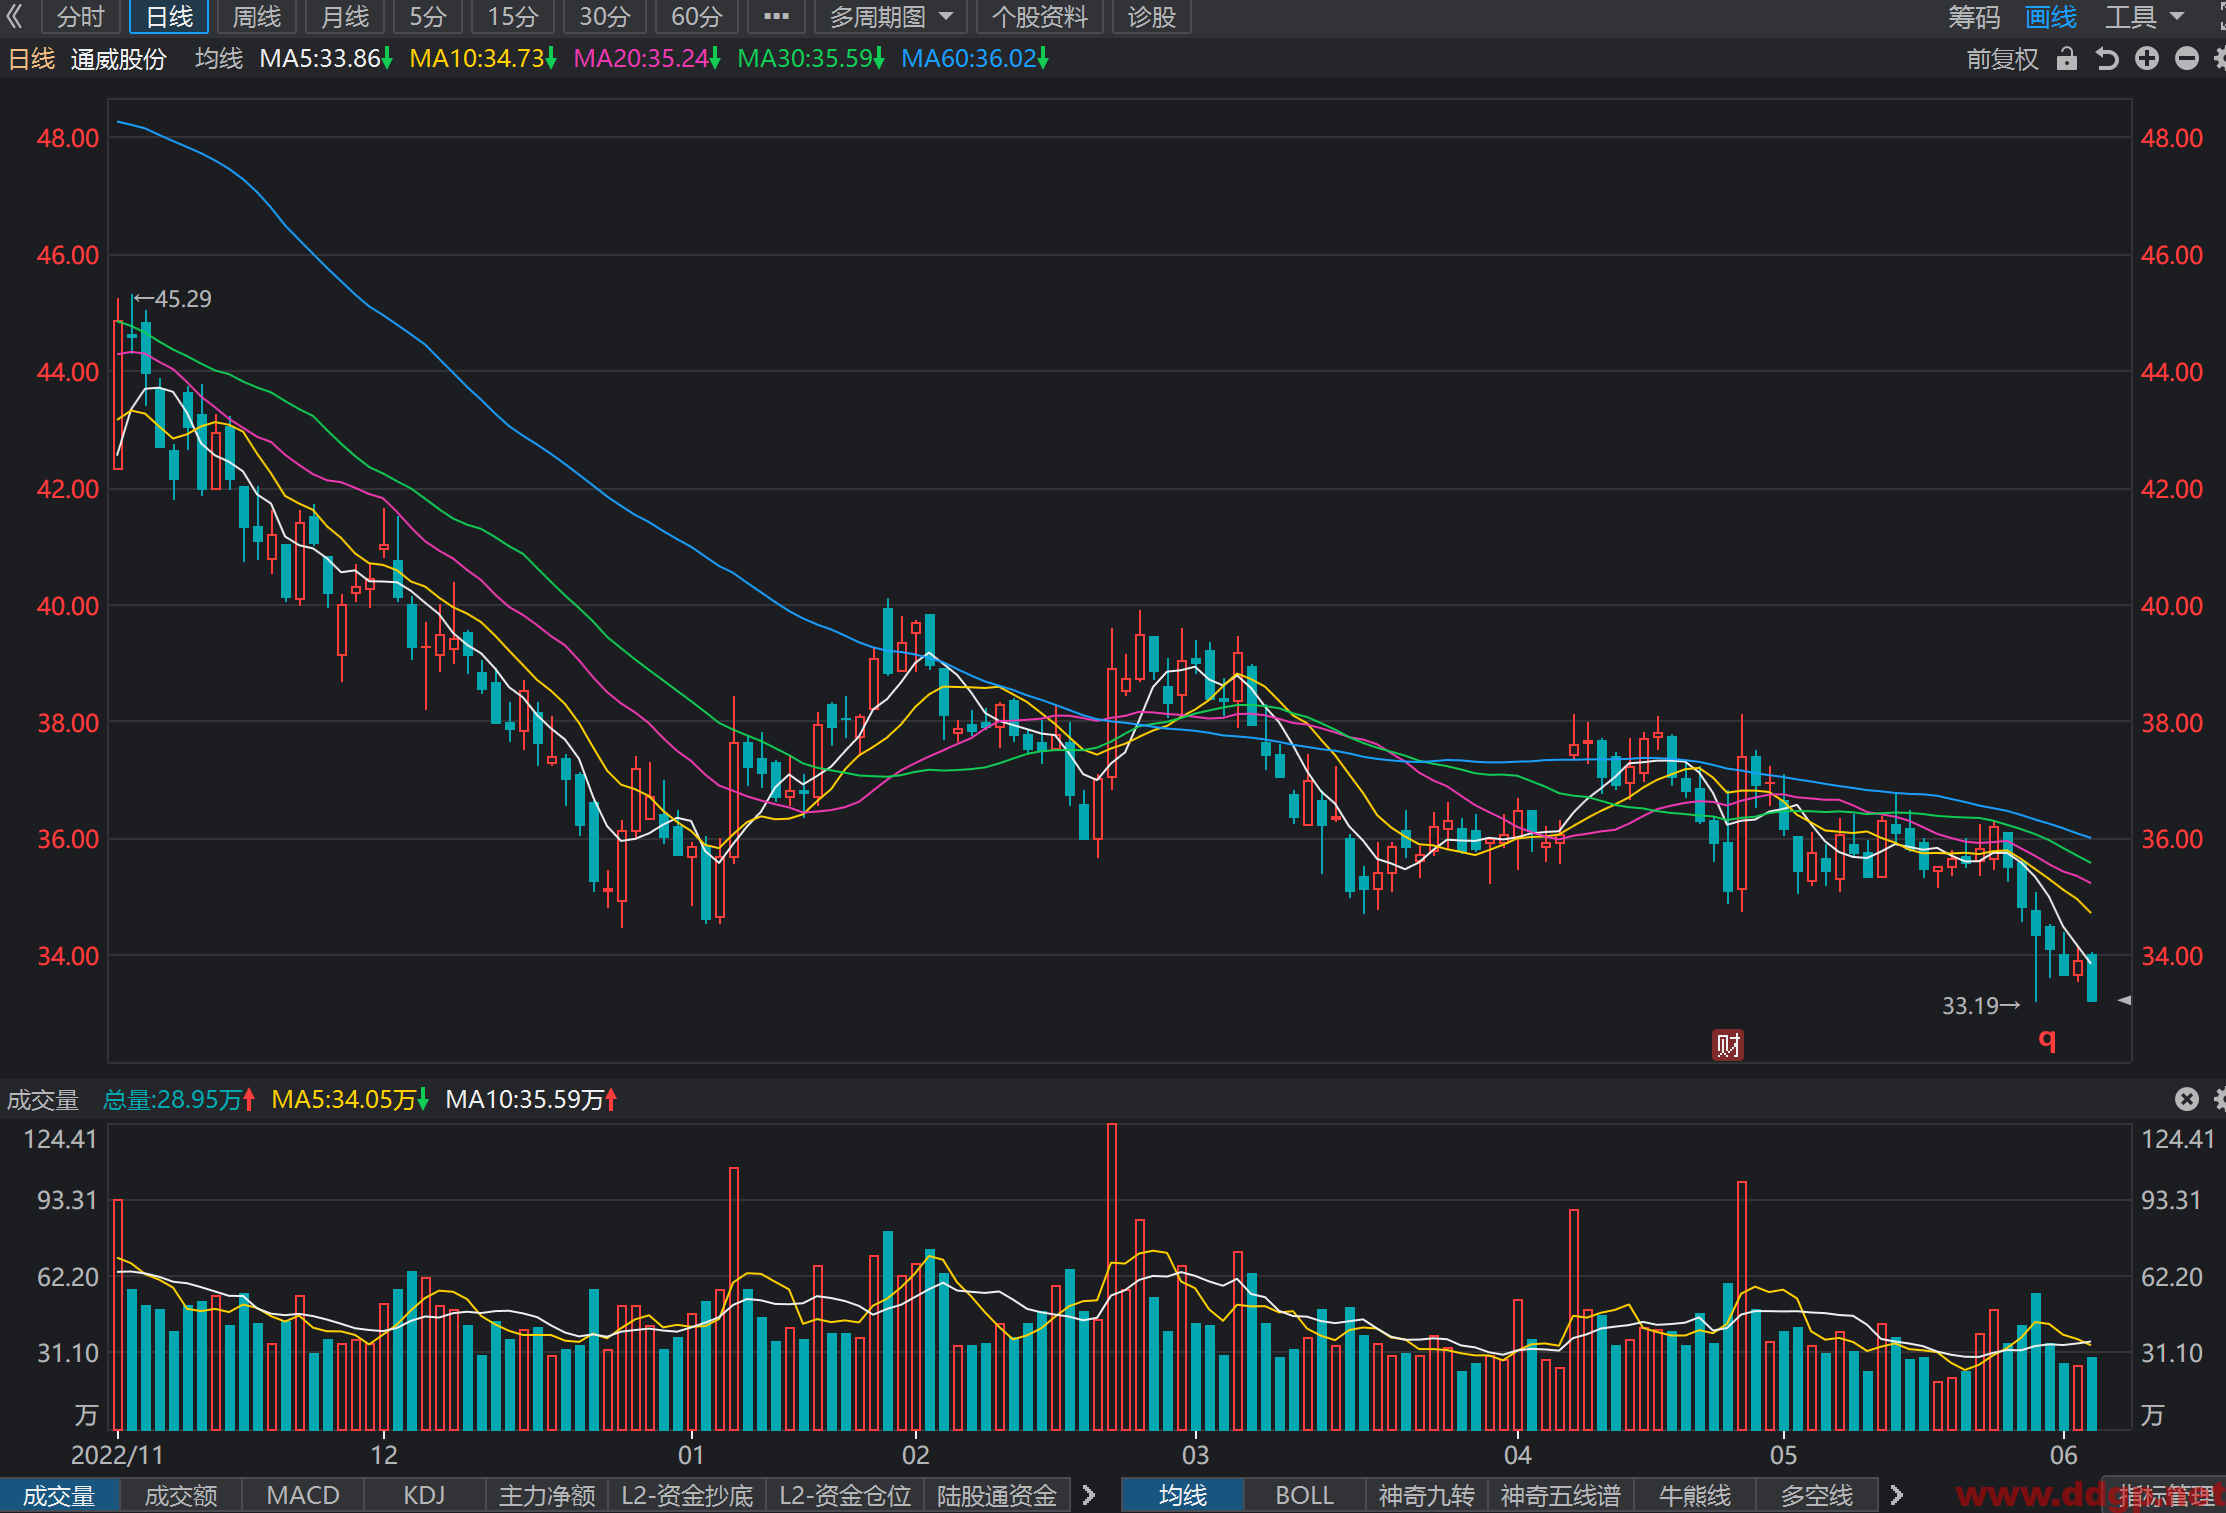Toggle the chart lock icon
The width and height of the screenshot is (2226, 1513).
click(2067, 59)
